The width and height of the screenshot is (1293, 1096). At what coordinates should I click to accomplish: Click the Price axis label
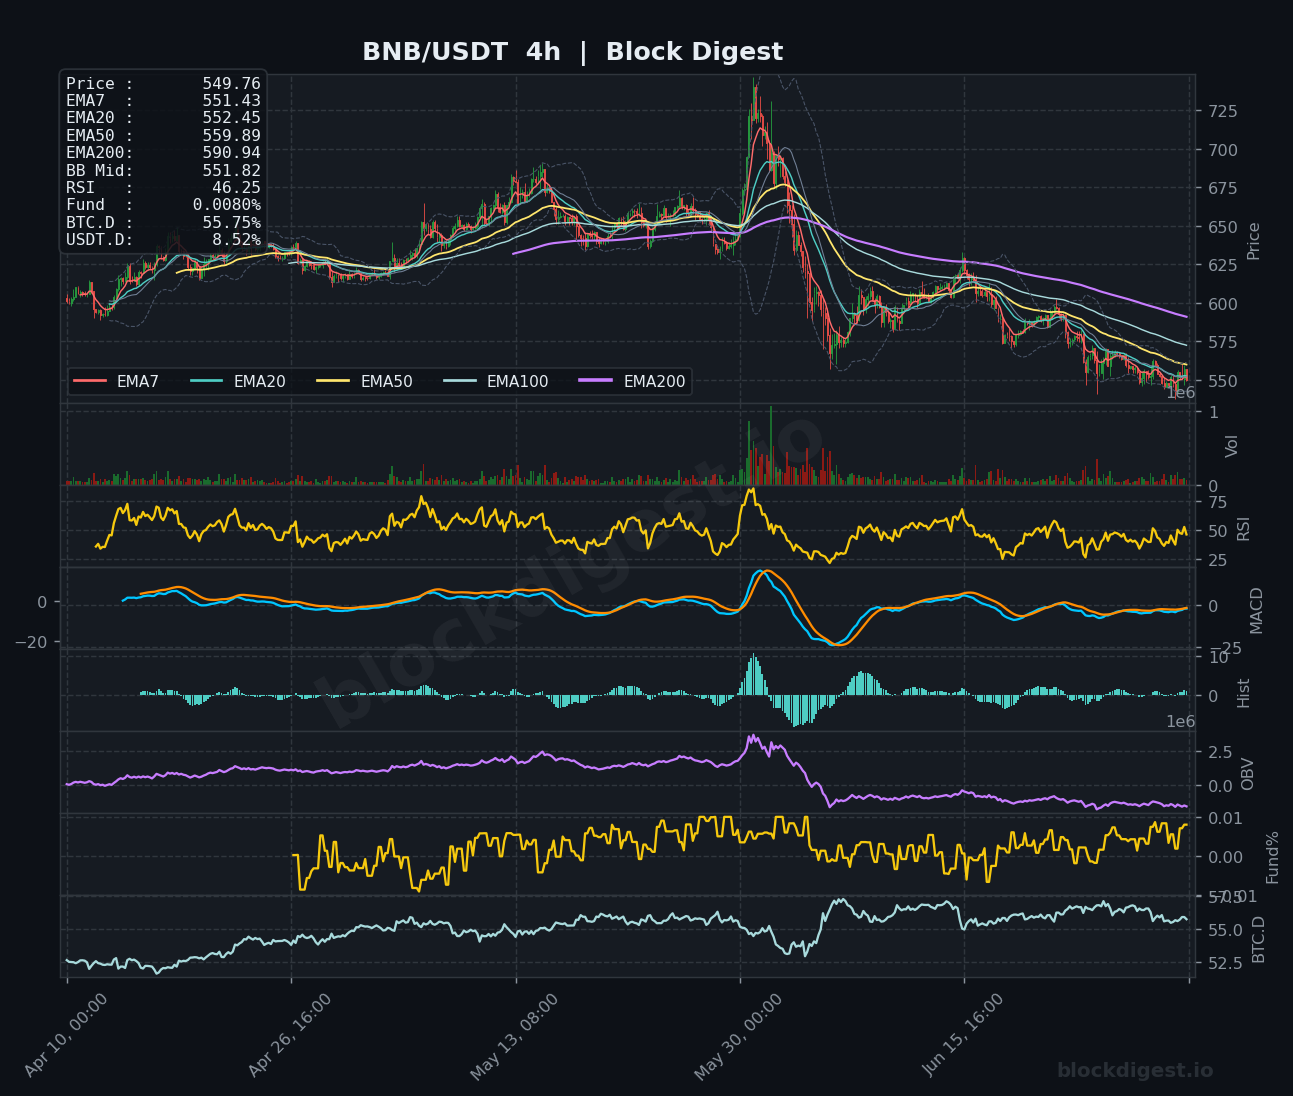(1254, 240)
